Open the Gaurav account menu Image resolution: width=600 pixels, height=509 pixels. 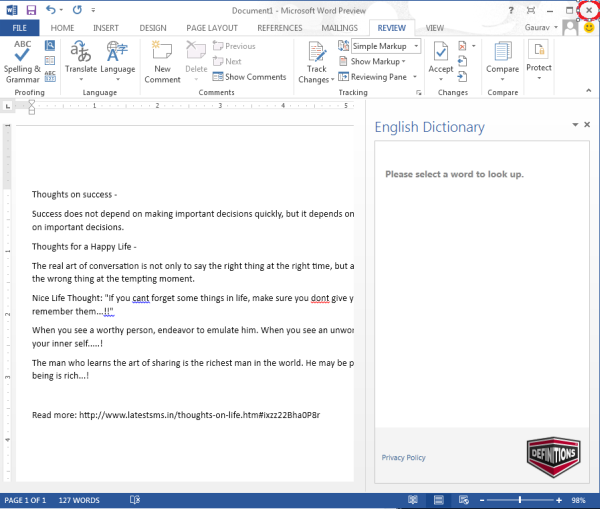pyautogui.click(x=541, y=28)
